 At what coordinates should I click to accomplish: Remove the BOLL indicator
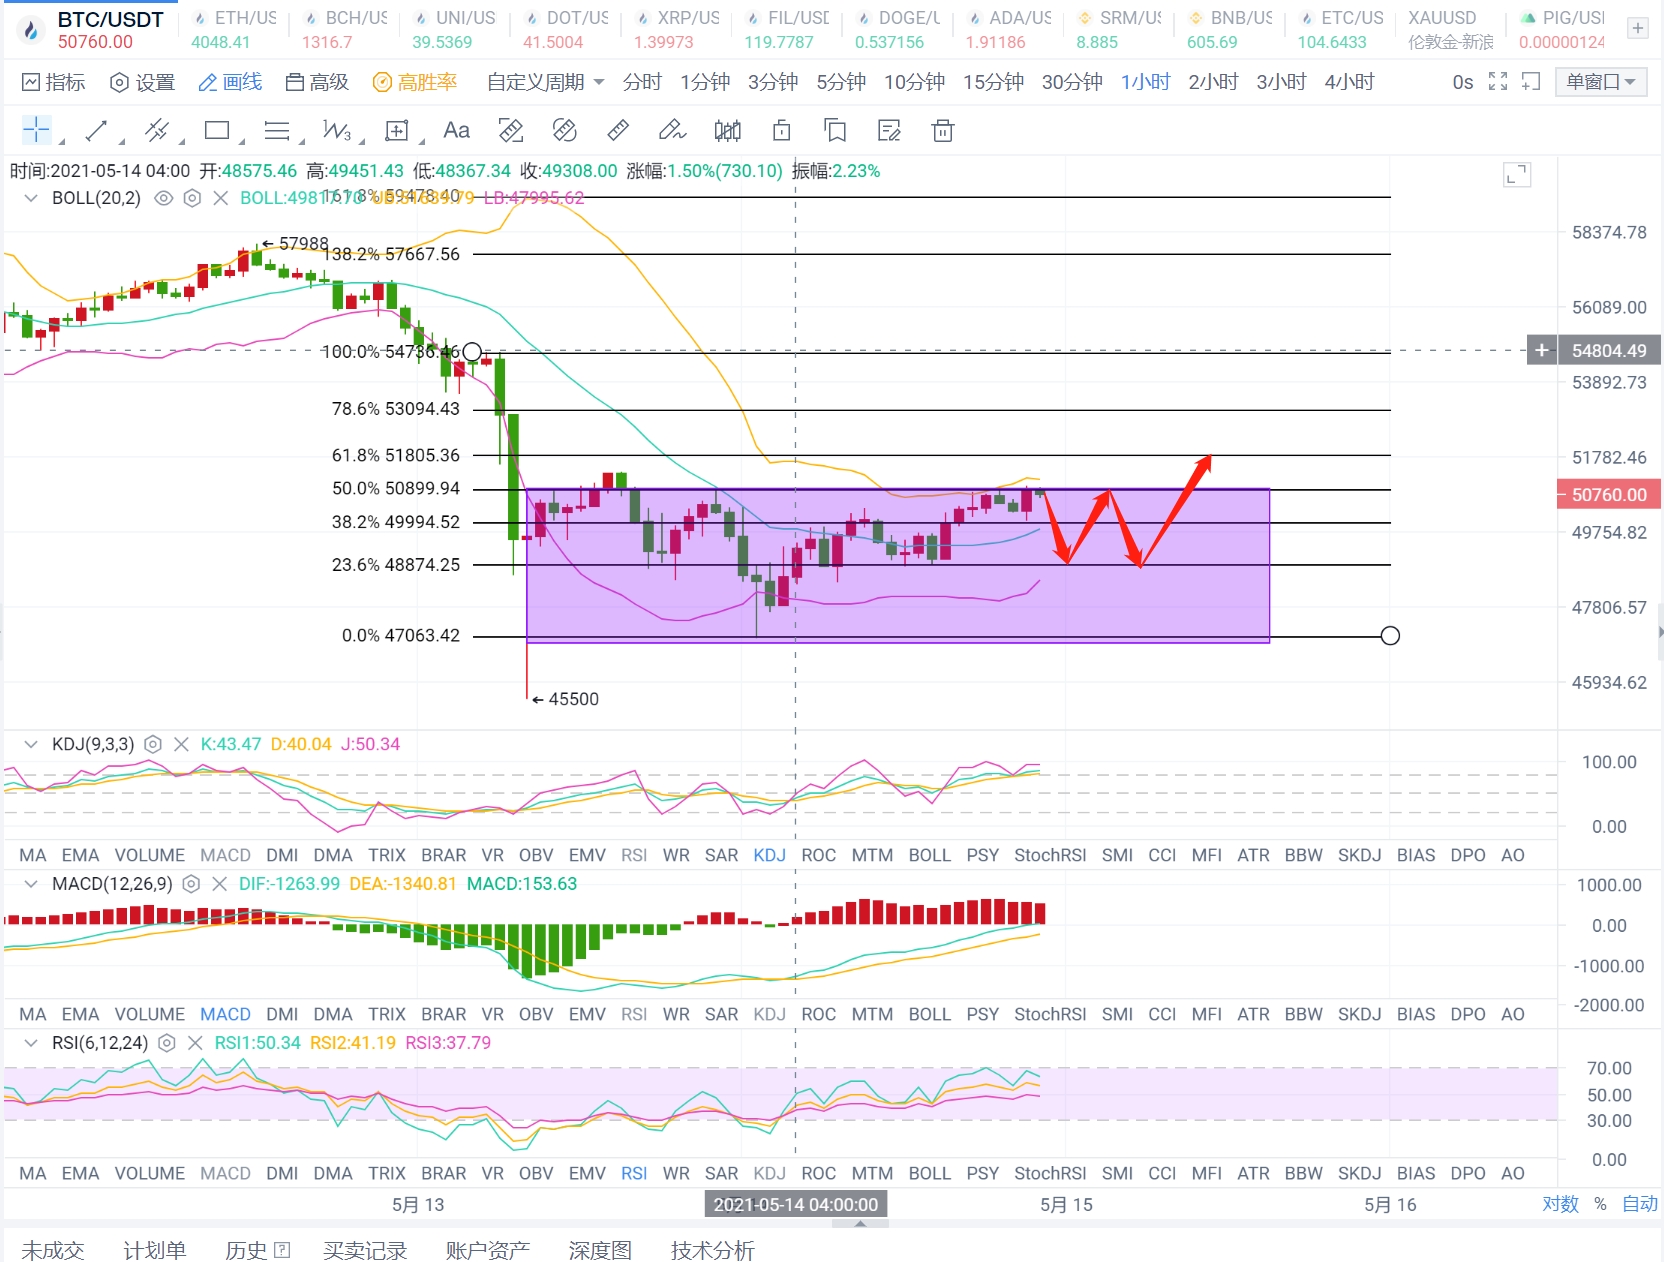coord(221,198)
